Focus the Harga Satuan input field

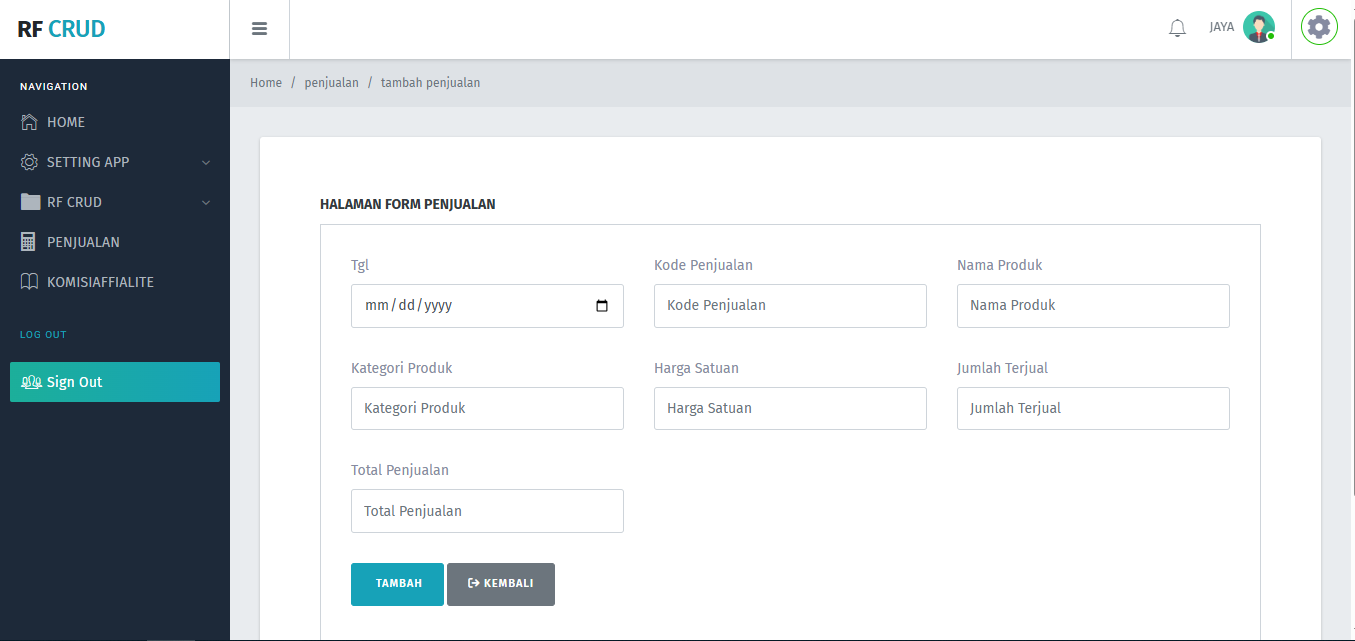(790, 409)
